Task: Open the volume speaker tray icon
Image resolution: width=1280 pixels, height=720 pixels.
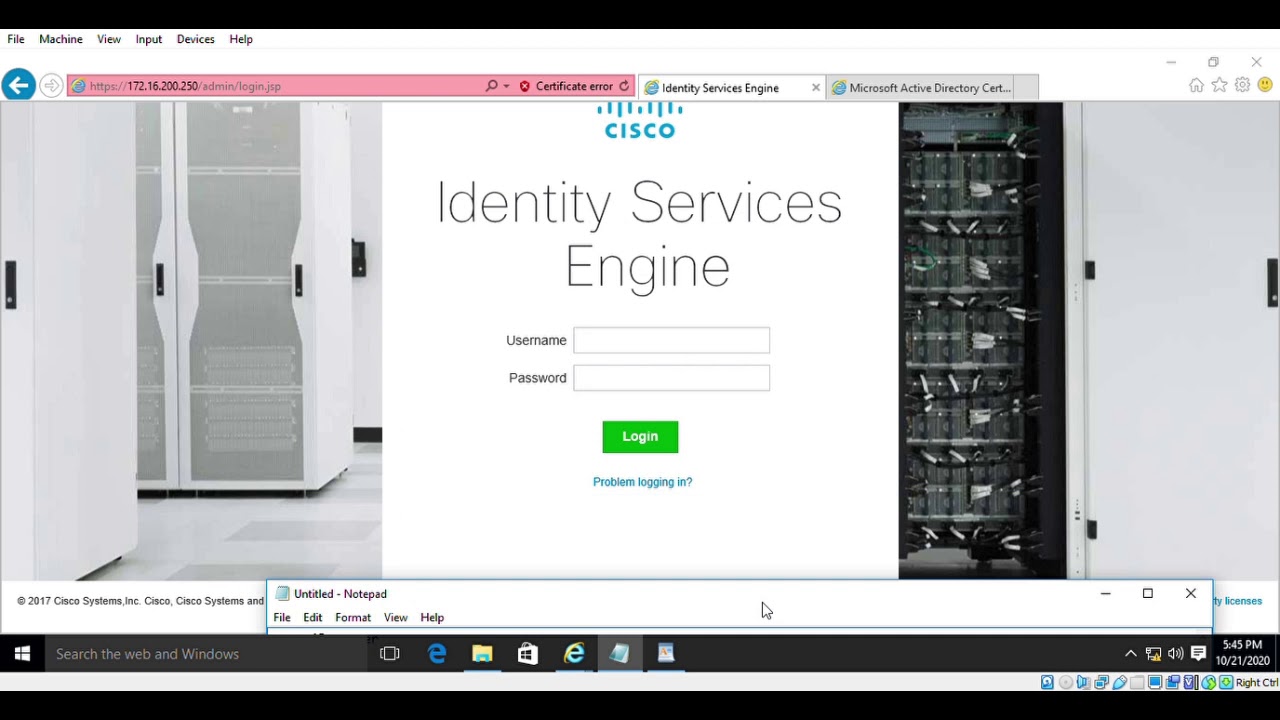Action: coord(1175,654)
